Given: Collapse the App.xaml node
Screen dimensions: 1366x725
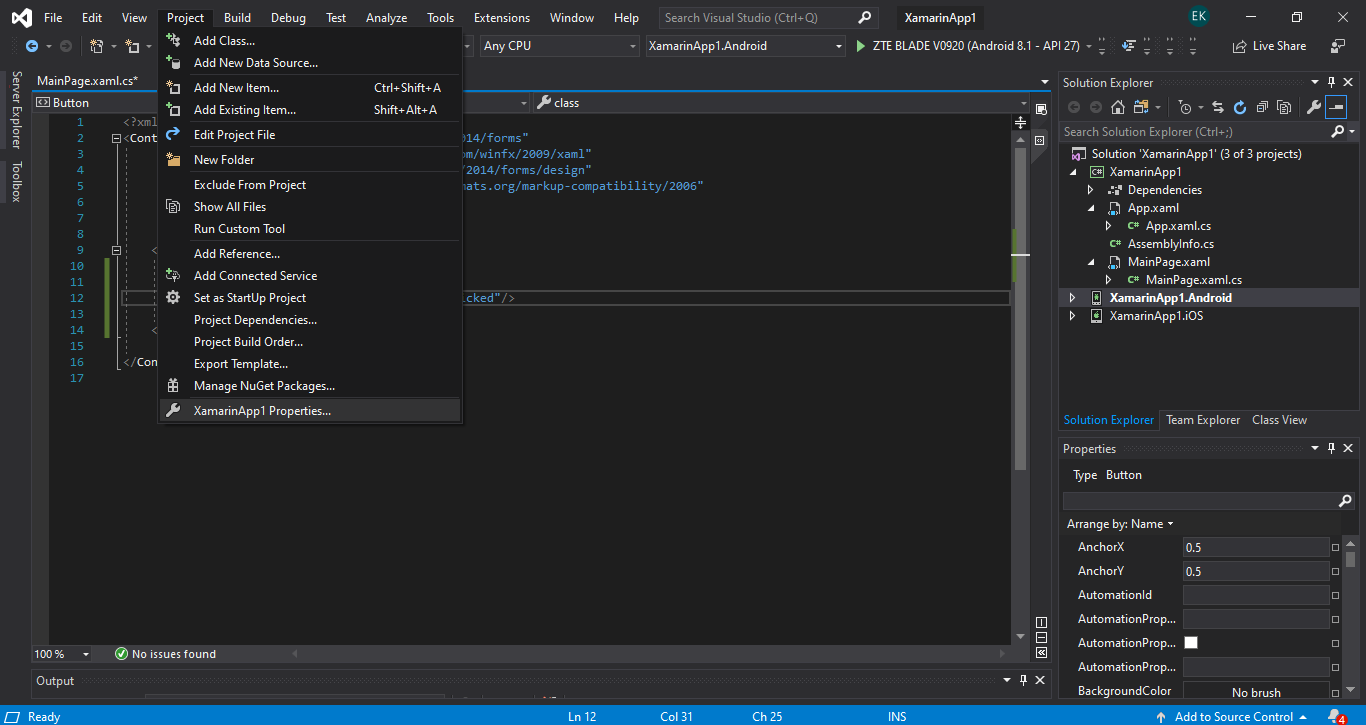Looking at the screenshot, I should [1091, 208].
